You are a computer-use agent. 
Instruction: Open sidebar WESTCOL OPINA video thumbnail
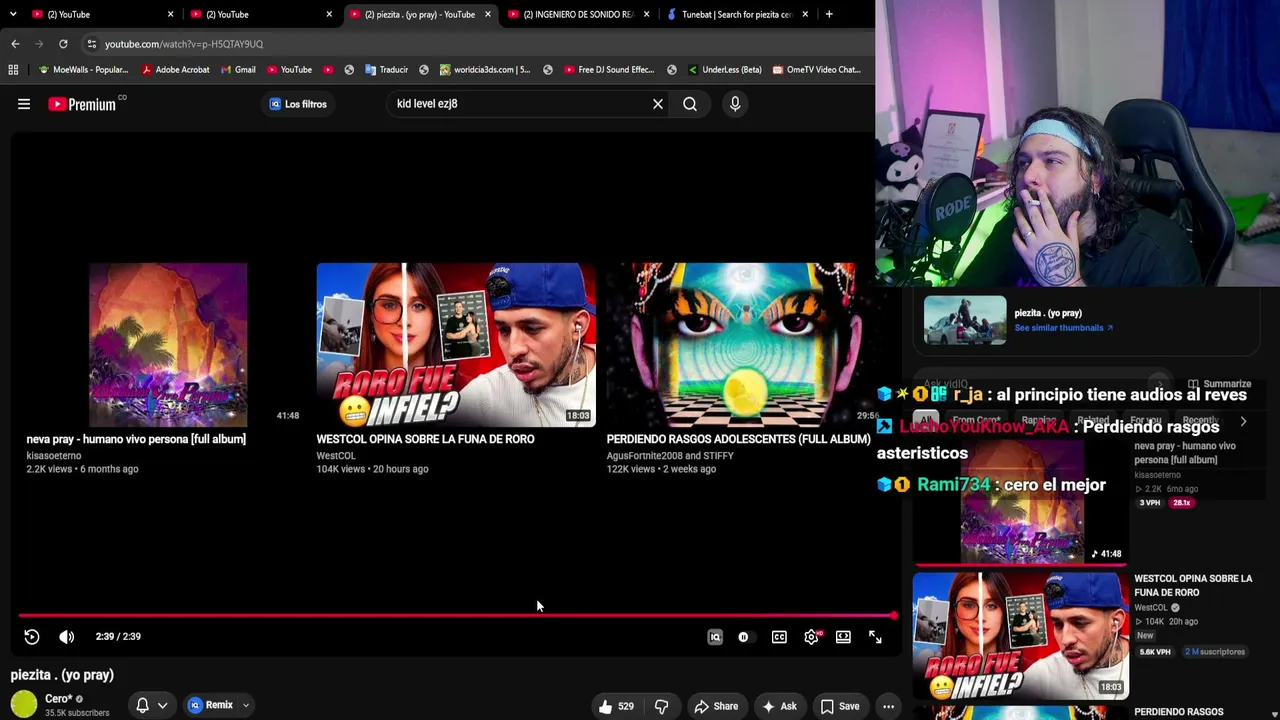(1020, 635)
